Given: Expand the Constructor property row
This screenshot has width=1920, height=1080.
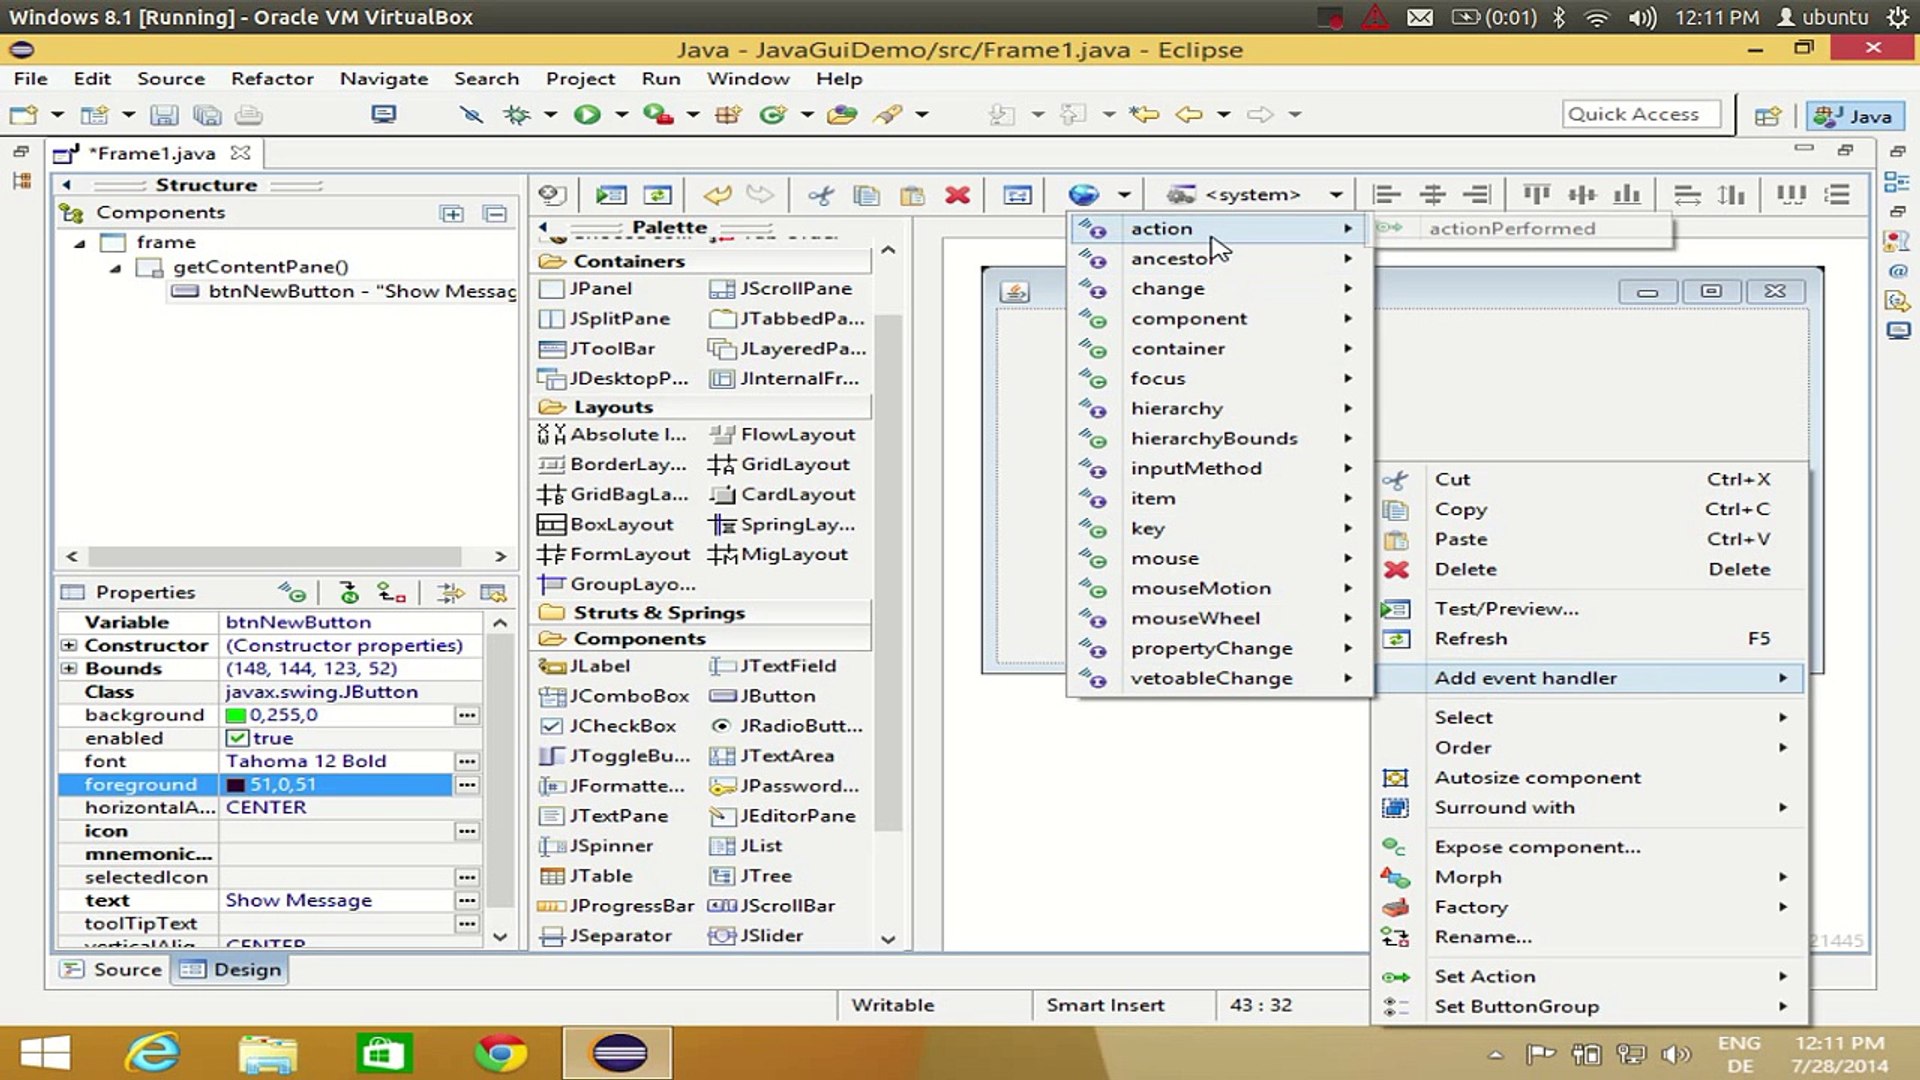Looking at the screenshot, I should point(68,646).
